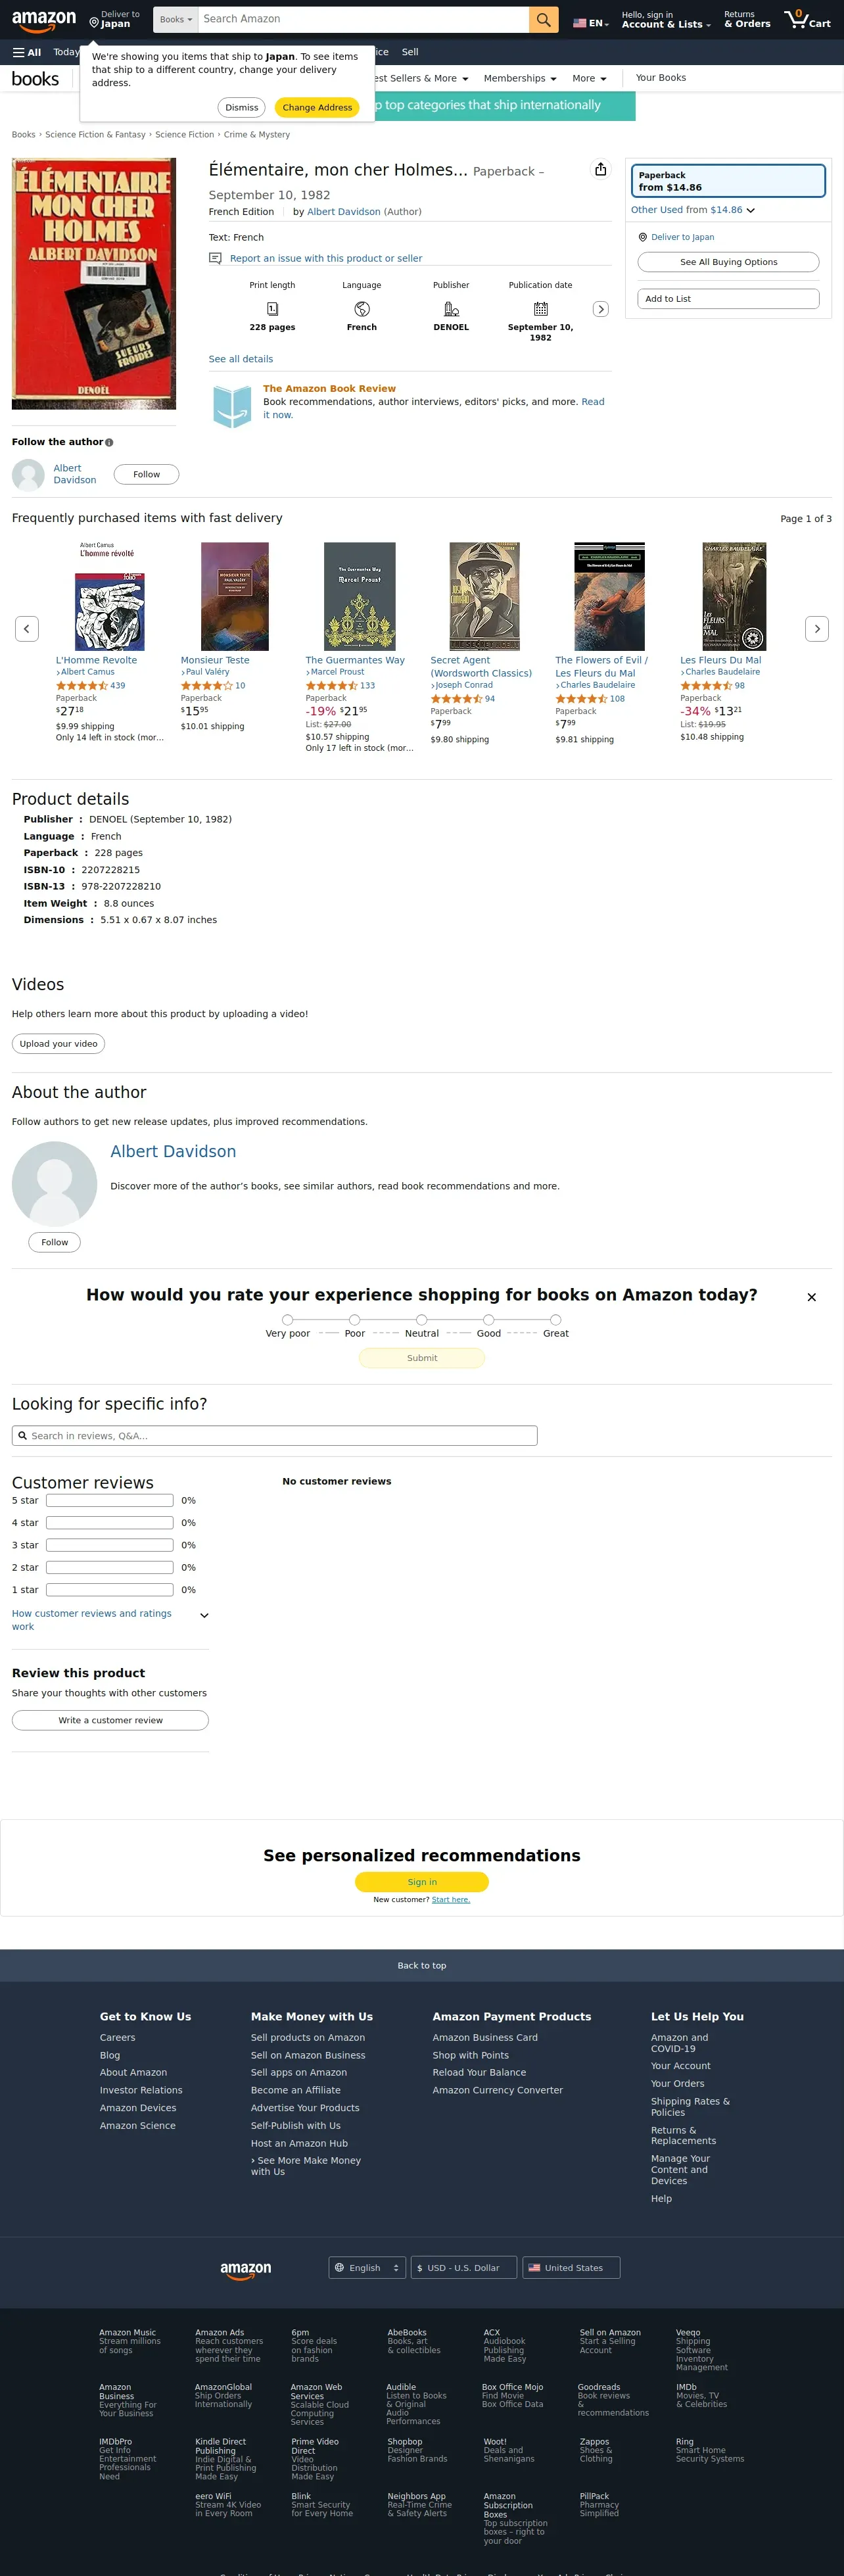Select the Great rating option

(x=555, y=1319)
